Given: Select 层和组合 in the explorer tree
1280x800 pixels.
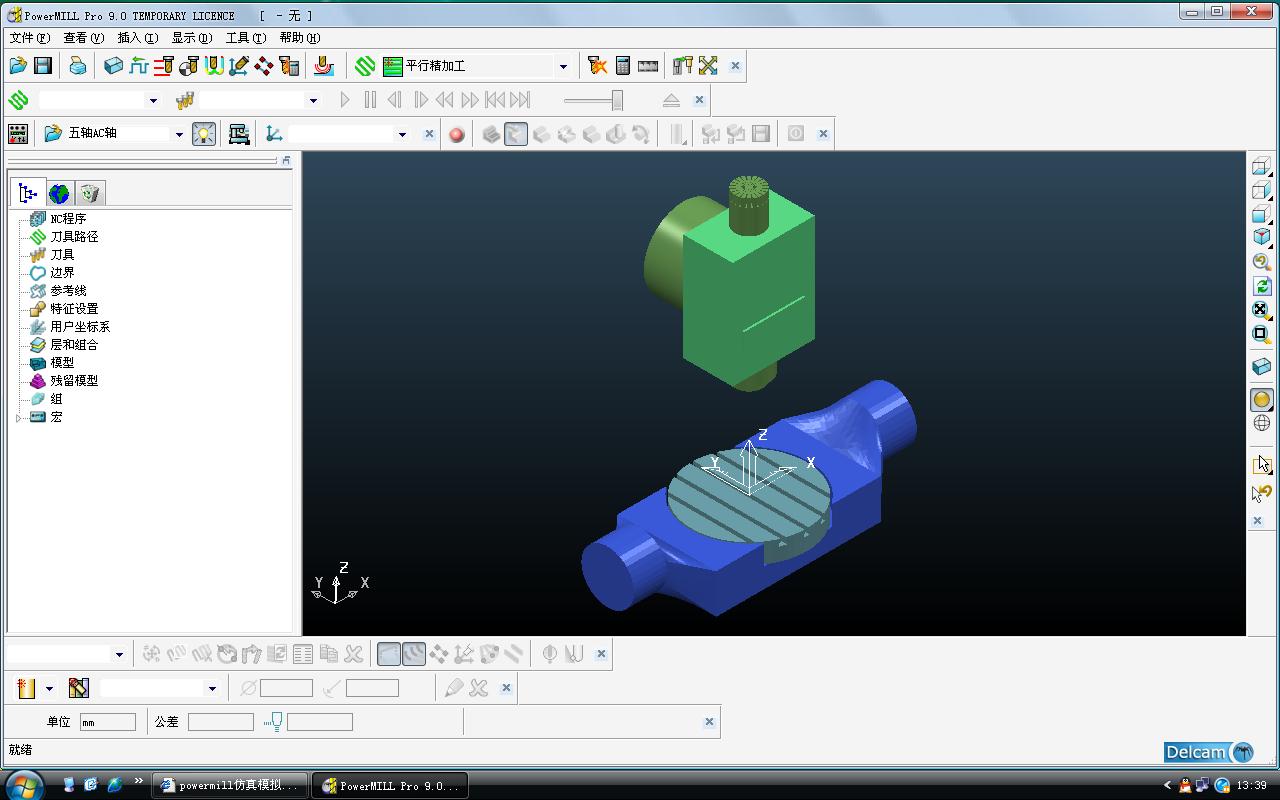Looking at the screenshot, I should 74,344.
